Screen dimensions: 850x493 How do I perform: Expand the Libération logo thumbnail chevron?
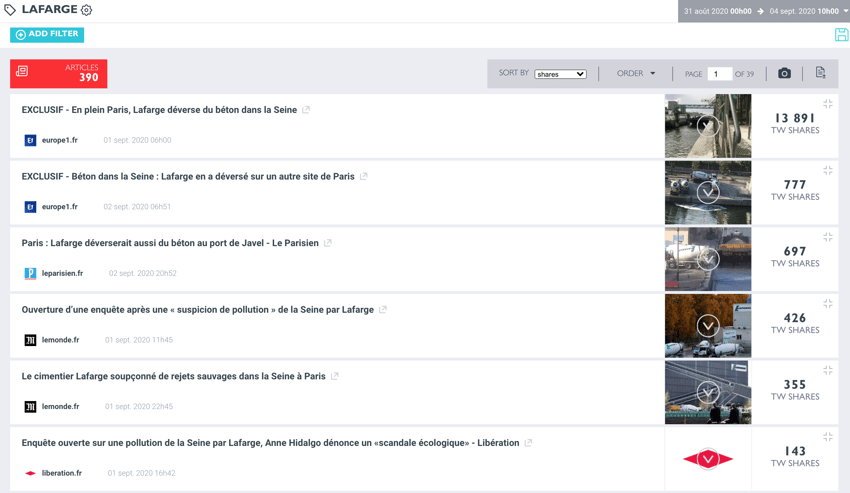[708, 459]
